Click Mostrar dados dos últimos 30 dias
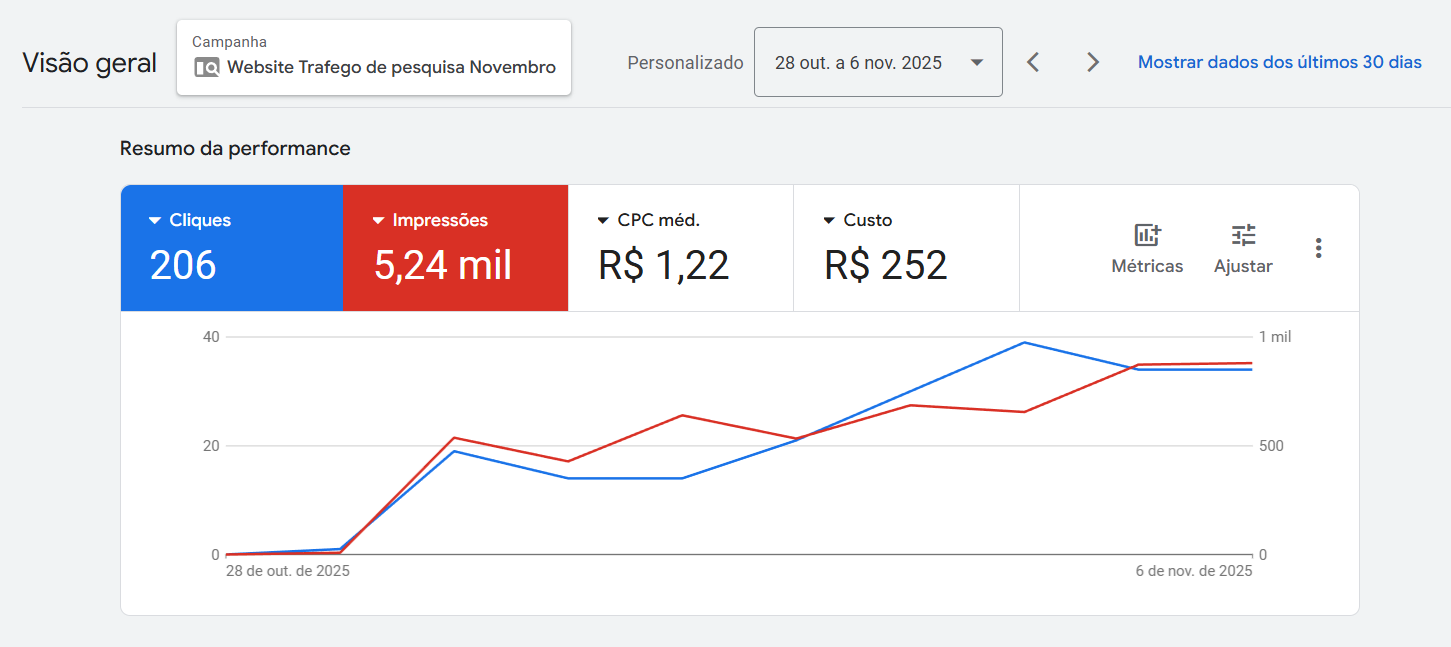 click(1279, 63)
